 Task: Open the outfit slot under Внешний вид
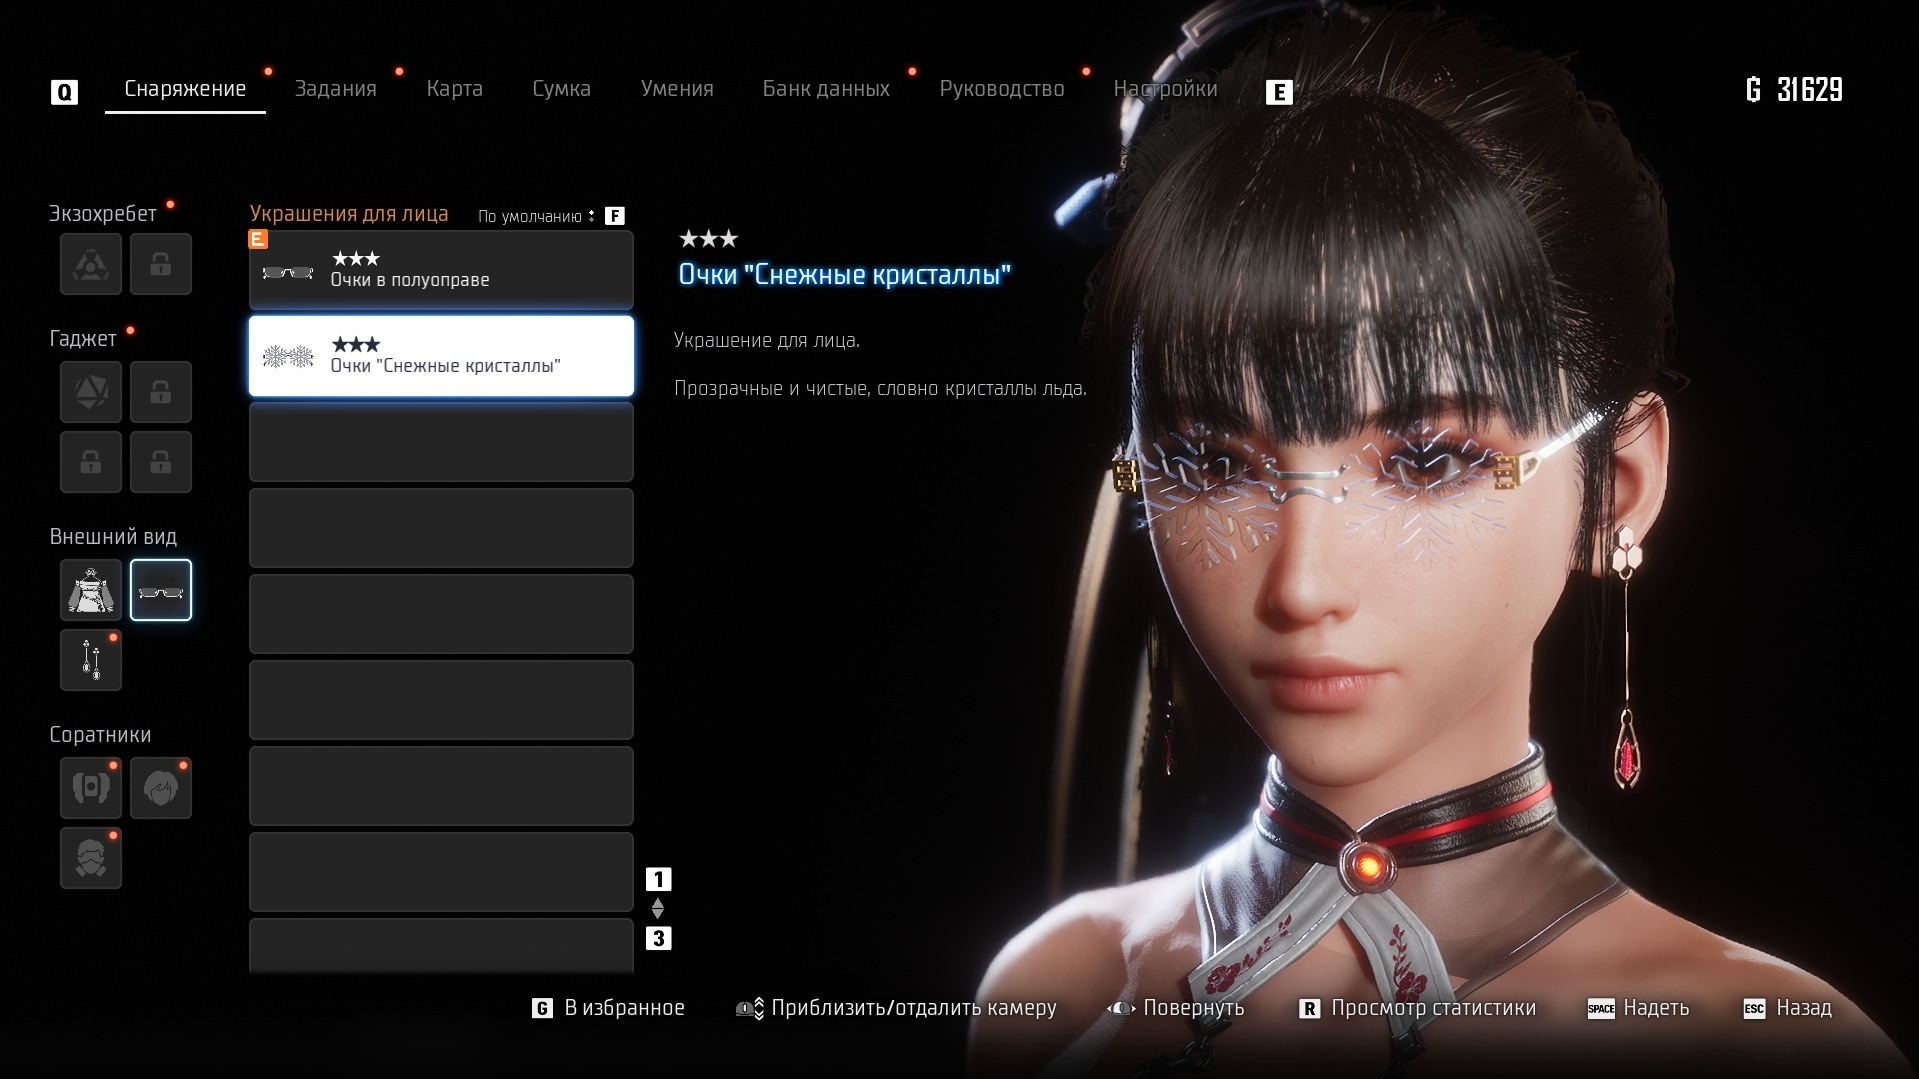pyautogui.click(x=91, y=591)
